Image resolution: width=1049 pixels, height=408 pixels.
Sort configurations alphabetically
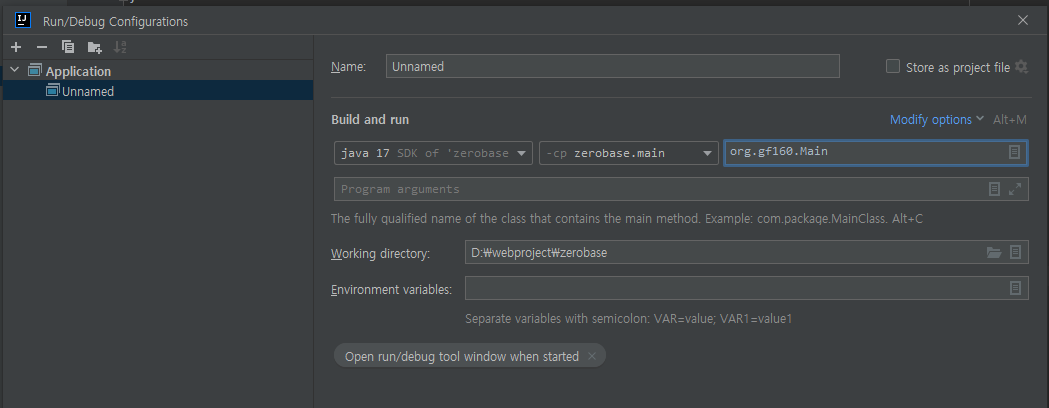pos(120,47)
